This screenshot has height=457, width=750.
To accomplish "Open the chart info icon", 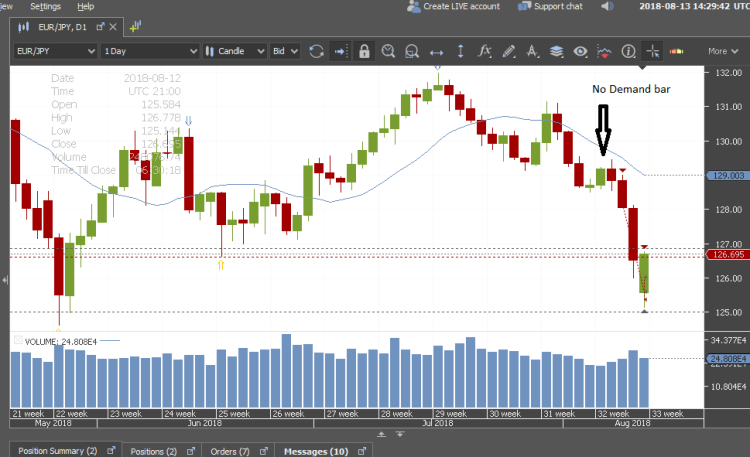I will [628, 51].
